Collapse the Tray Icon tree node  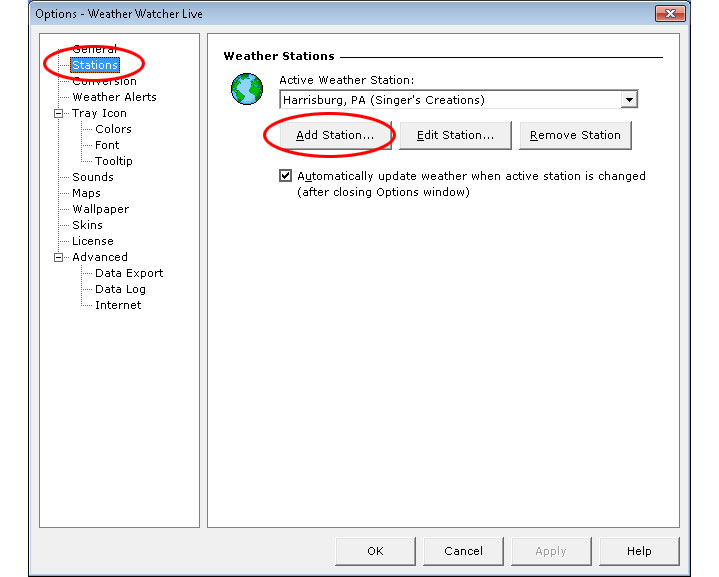58,113
